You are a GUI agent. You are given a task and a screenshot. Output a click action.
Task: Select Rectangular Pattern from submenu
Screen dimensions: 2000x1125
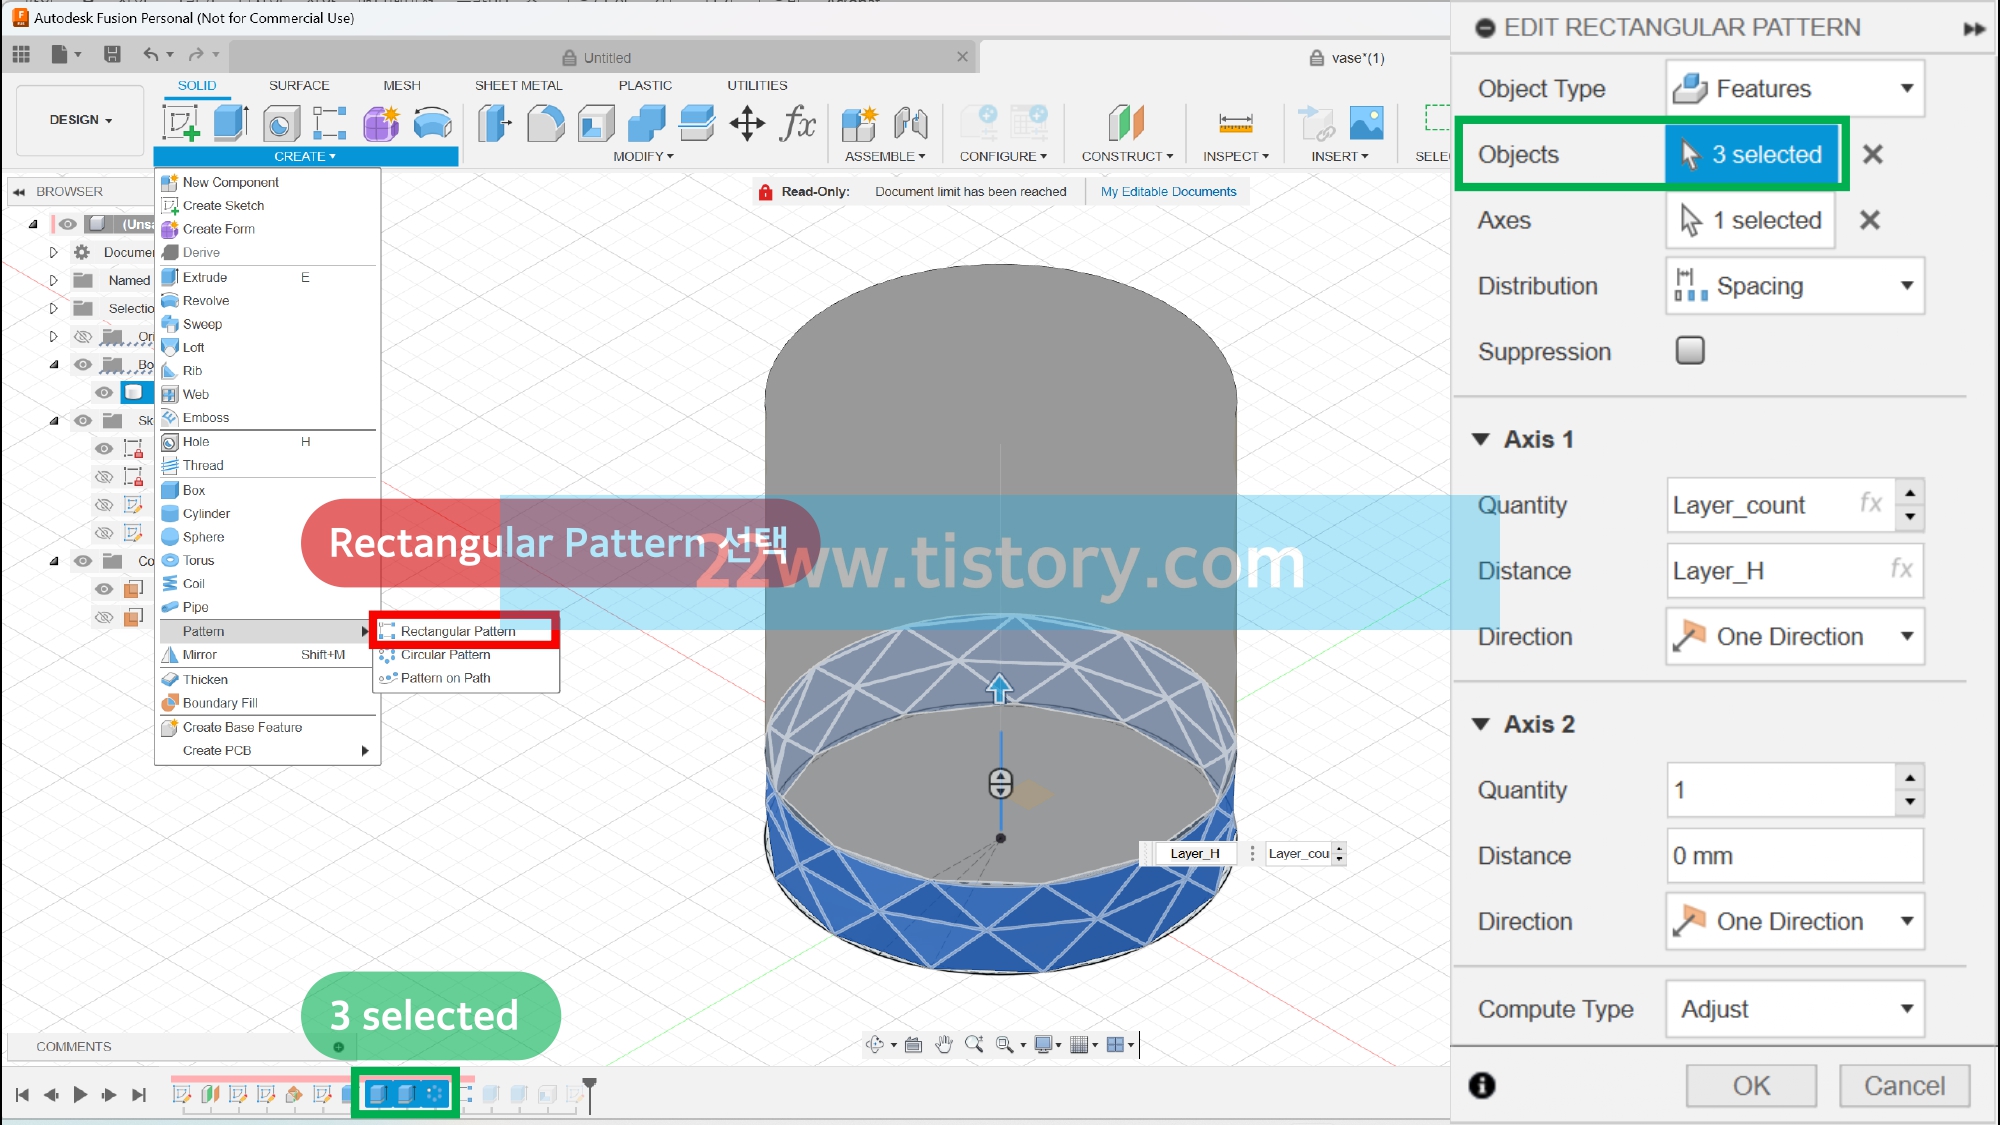pos(458,631)
